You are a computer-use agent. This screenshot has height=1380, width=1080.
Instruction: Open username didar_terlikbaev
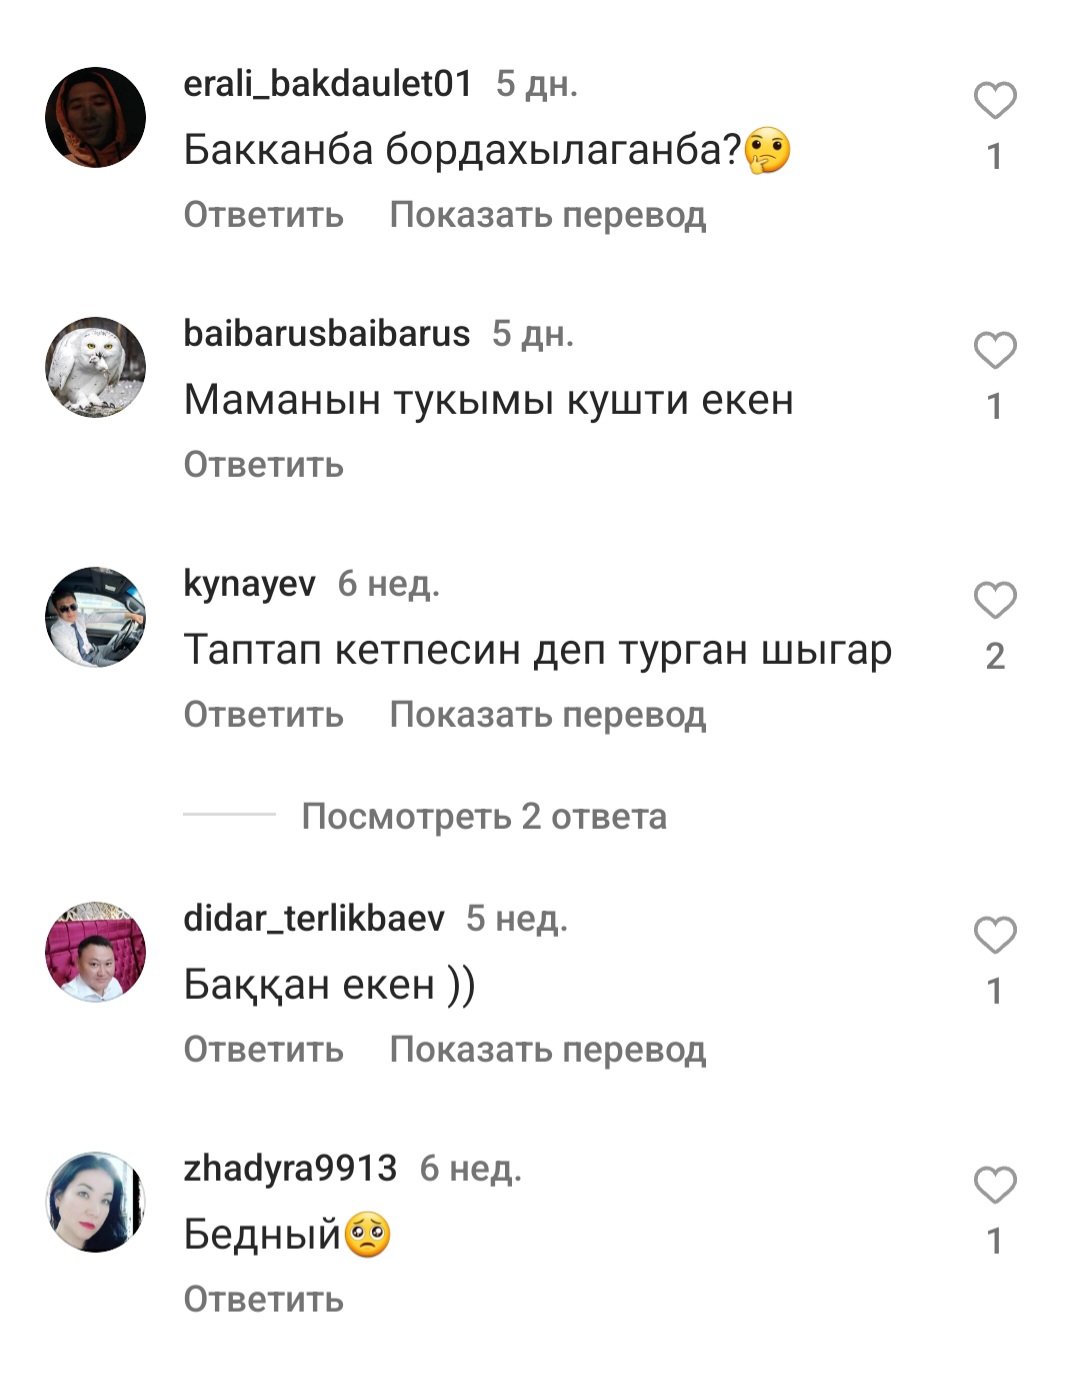point(314,918)
